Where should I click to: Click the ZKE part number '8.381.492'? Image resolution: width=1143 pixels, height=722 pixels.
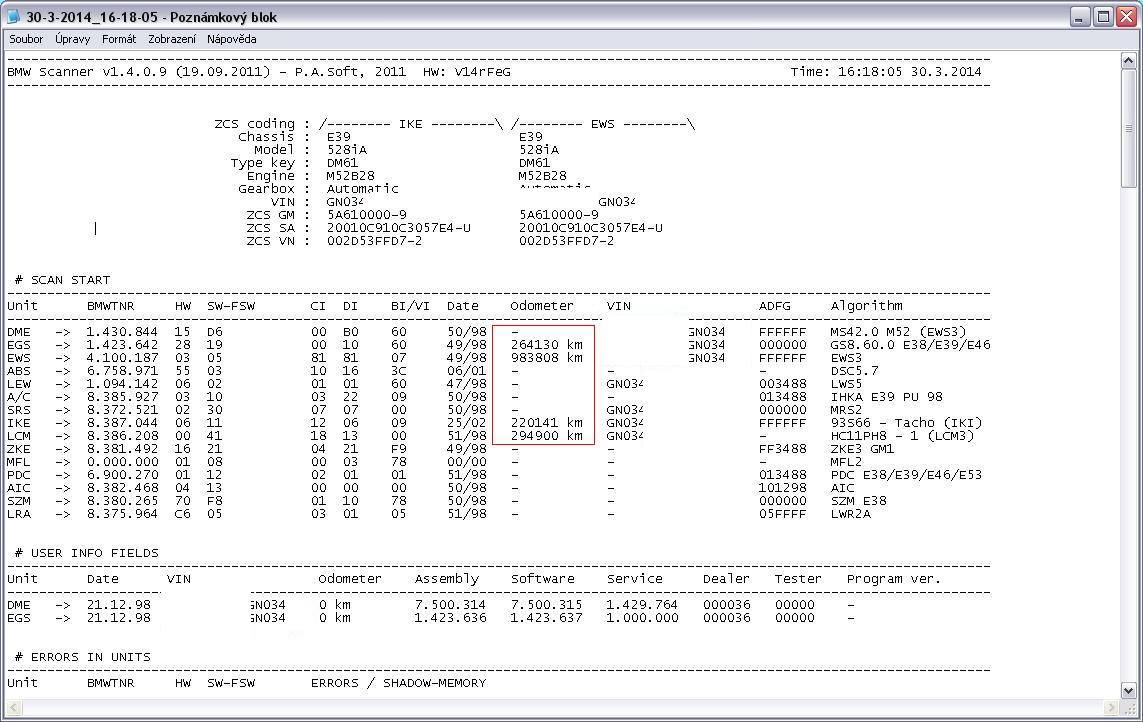coord(122,449)
